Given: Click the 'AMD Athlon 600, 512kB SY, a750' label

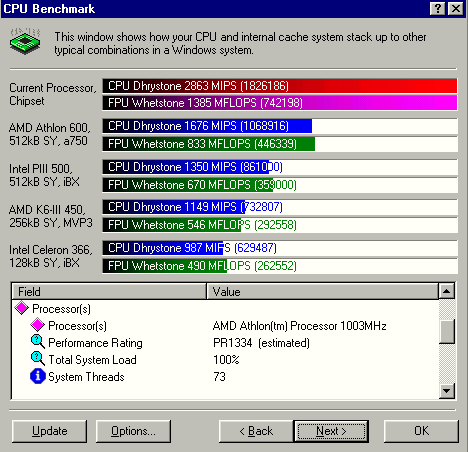Looking at the screenshot, I should coord(49,134).
